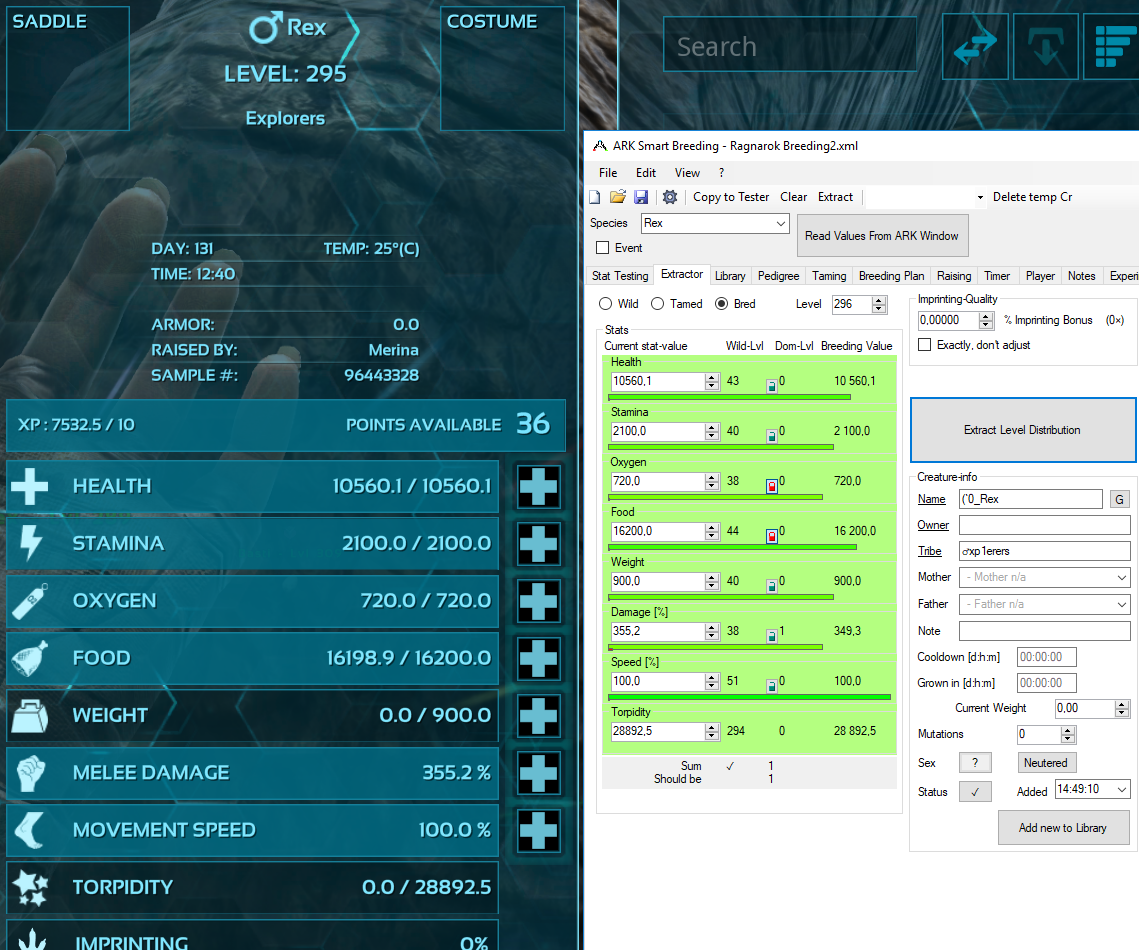Add a point to Stamina in ARK
The image size is (1139, 950).
click(x=539, y=543)
